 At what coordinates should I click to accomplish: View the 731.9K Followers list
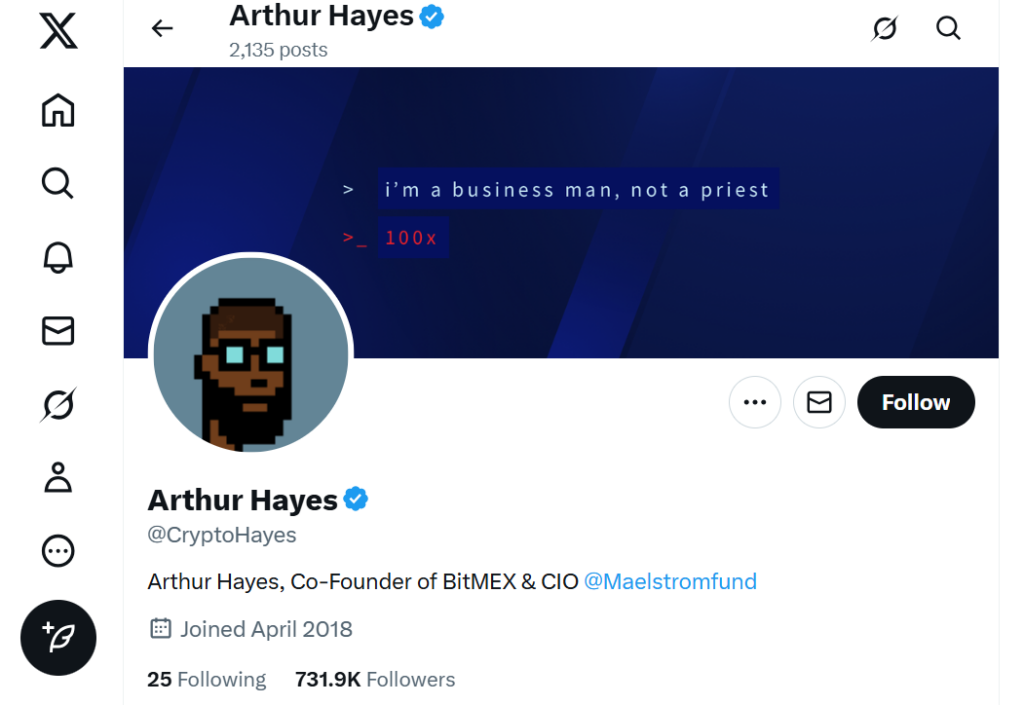coord(375,680)
